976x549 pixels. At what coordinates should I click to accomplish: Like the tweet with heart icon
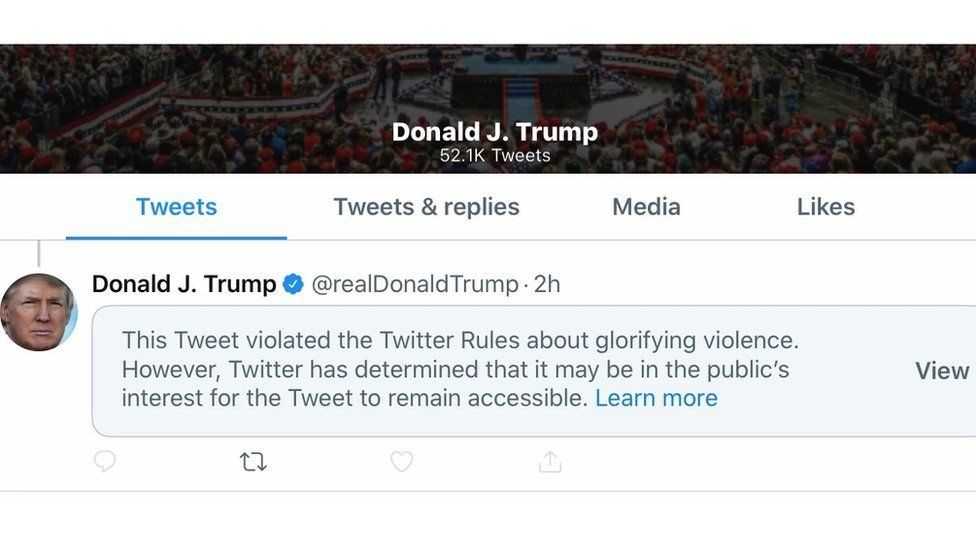click(401, 461)
